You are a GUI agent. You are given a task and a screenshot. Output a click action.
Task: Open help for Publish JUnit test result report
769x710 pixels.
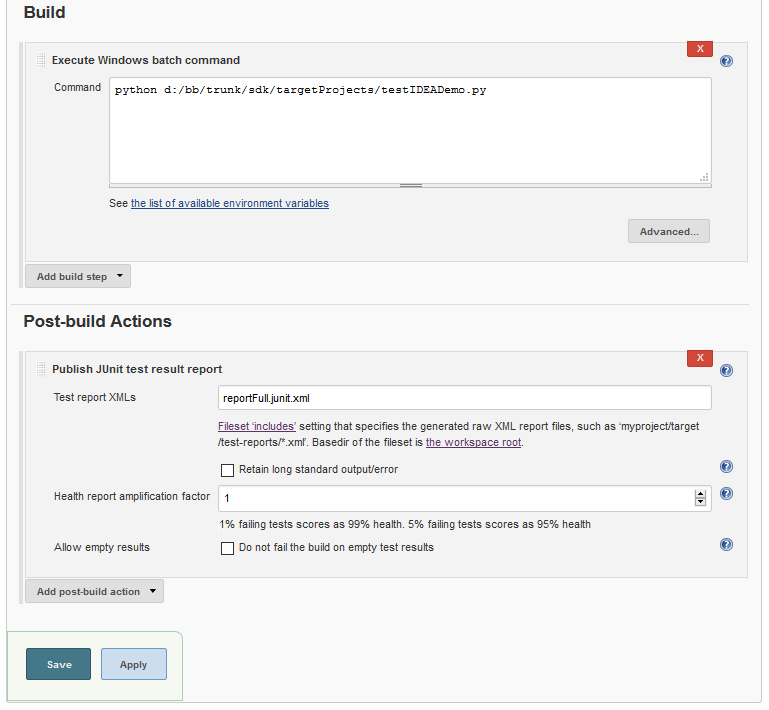(726, 370)
